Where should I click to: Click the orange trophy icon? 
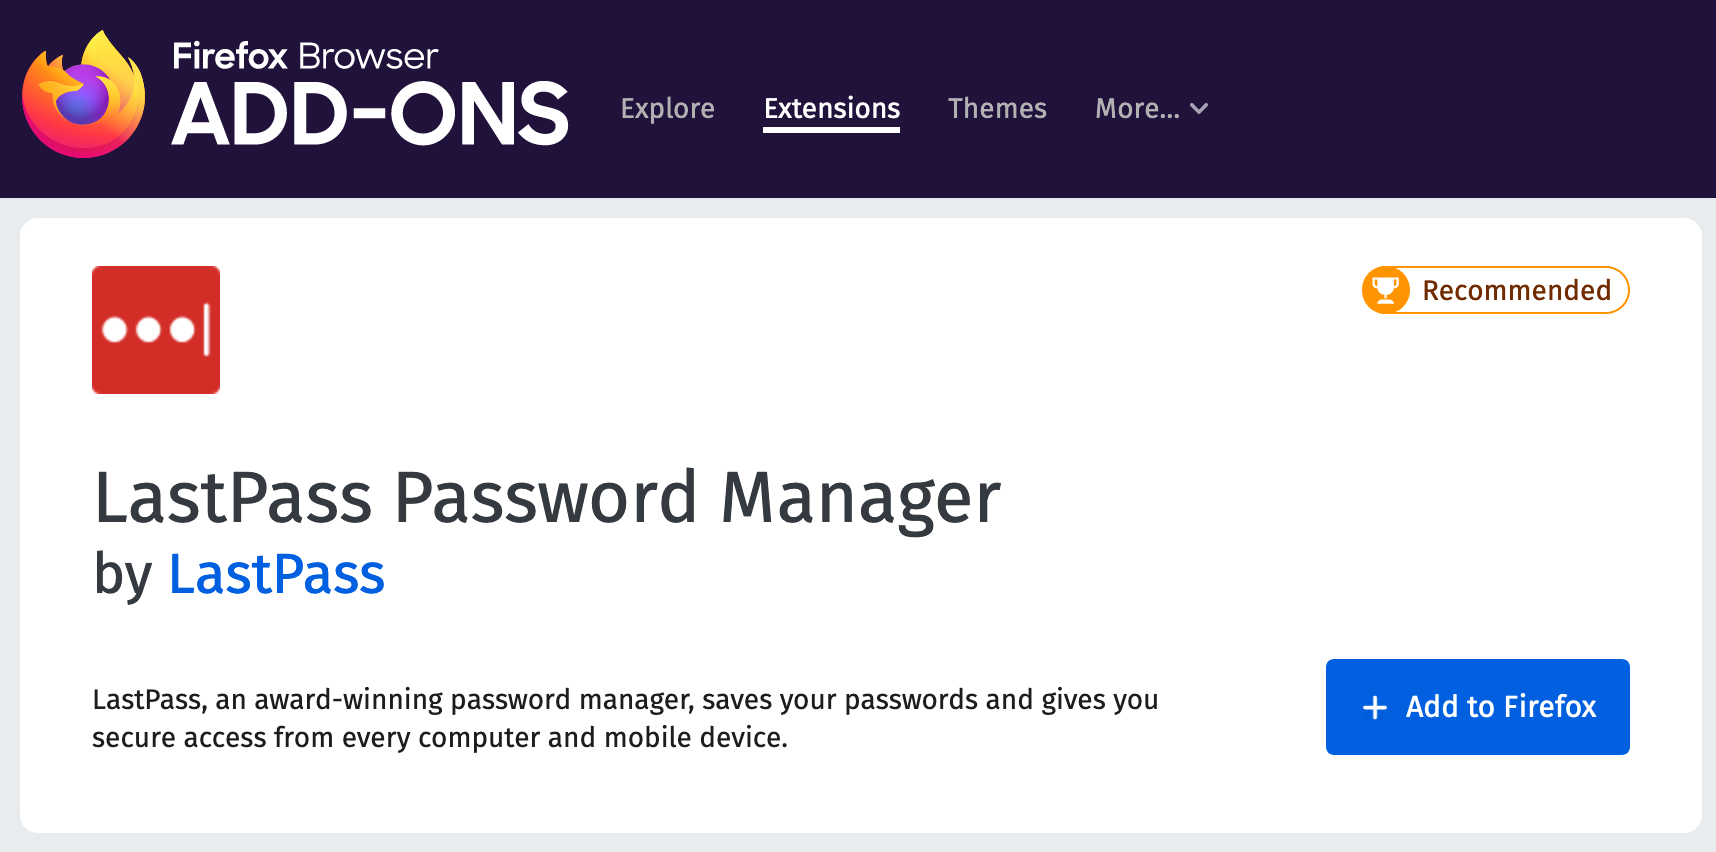1386,290
